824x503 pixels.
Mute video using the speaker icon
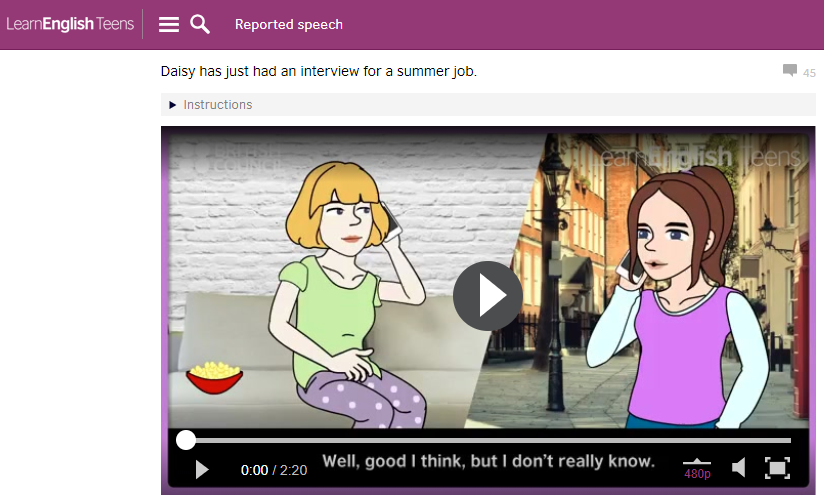738,467
